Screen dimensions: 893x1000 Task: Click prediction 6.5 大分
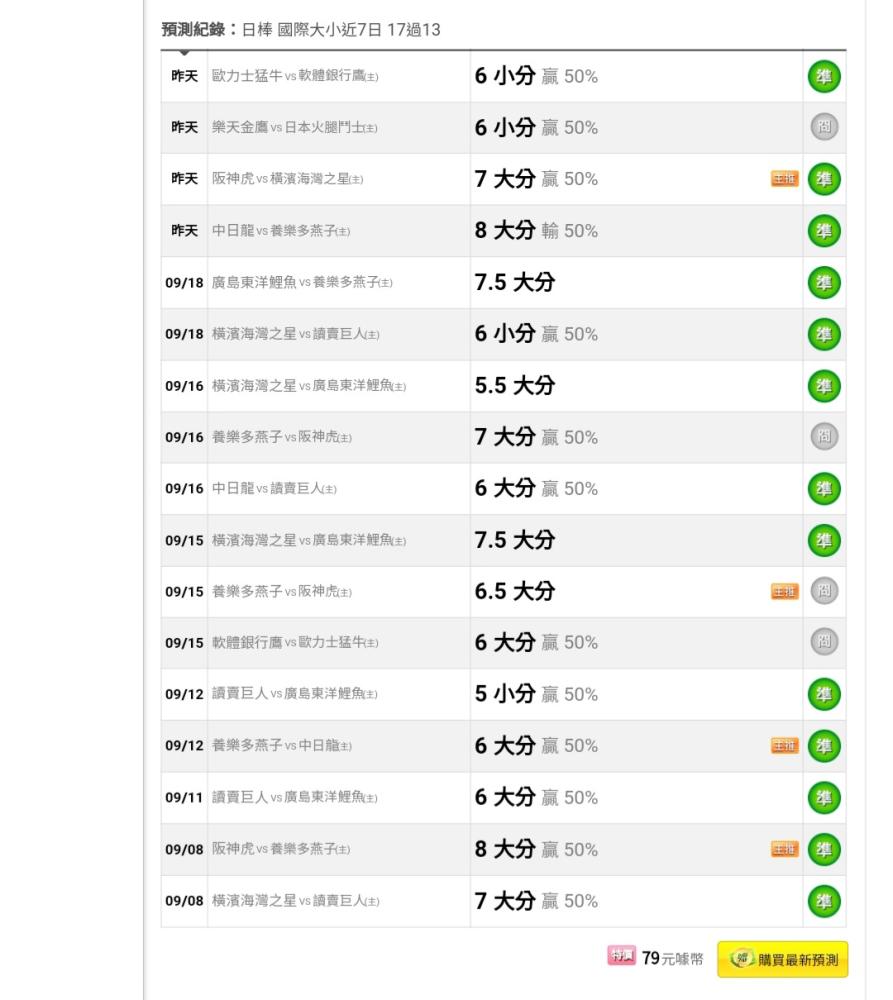515,591
